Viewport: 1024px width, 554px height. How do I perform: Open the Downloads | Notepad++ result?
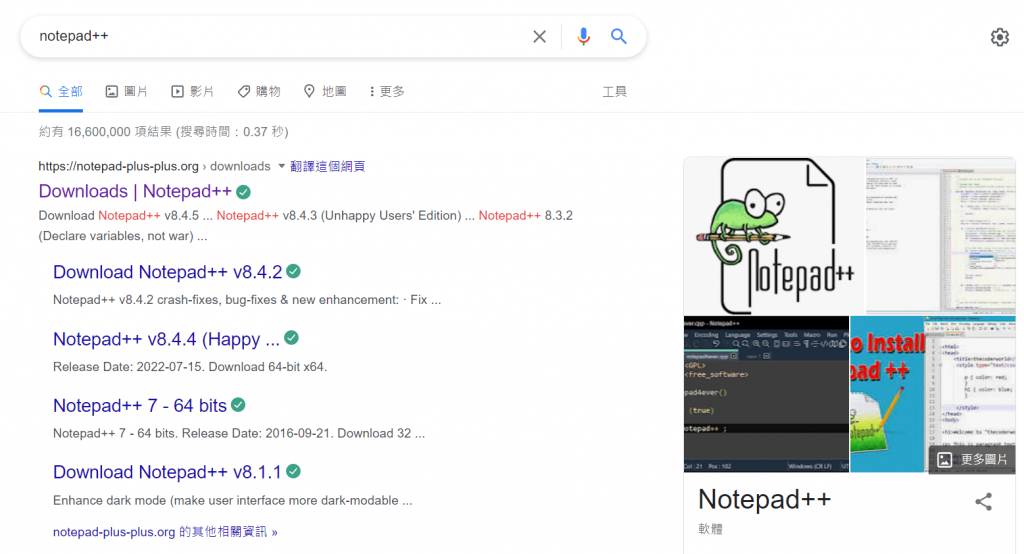pyautogui.click(x=135, y=191)
